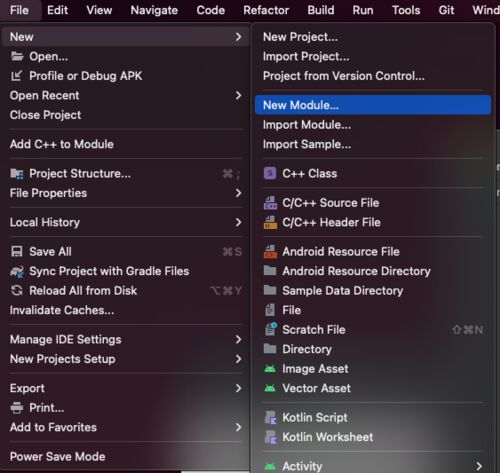Open the Navigate menu

coord(154,10)
